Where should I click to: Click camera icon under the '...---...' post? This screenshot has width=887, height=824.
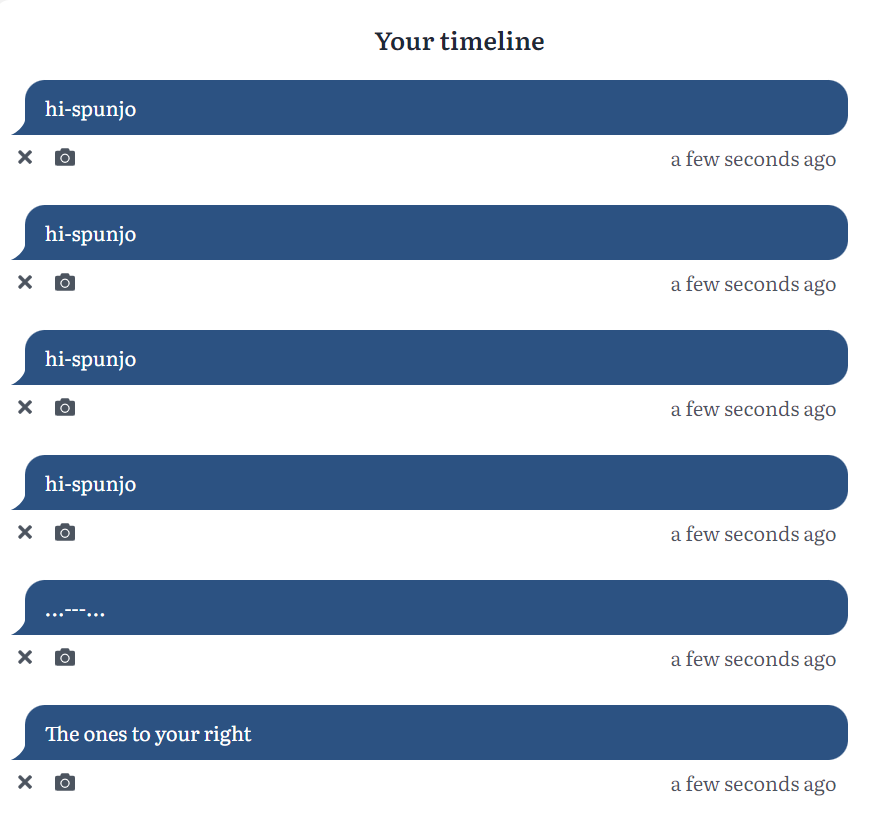[65, 657]
